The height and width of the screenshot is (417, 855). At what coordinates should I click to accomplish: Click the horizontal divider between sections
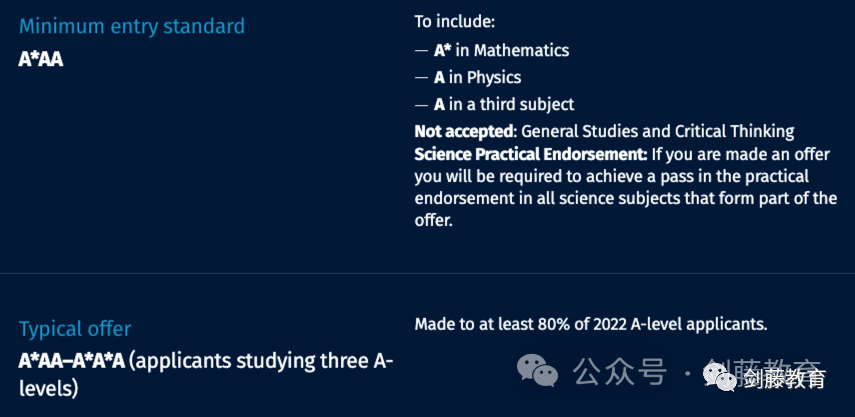click(428, 273)
